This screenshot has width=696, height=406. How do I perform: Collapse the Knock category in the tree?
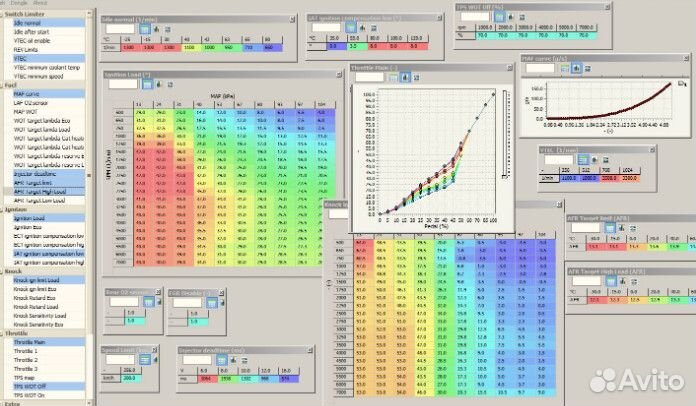[3, 270]
